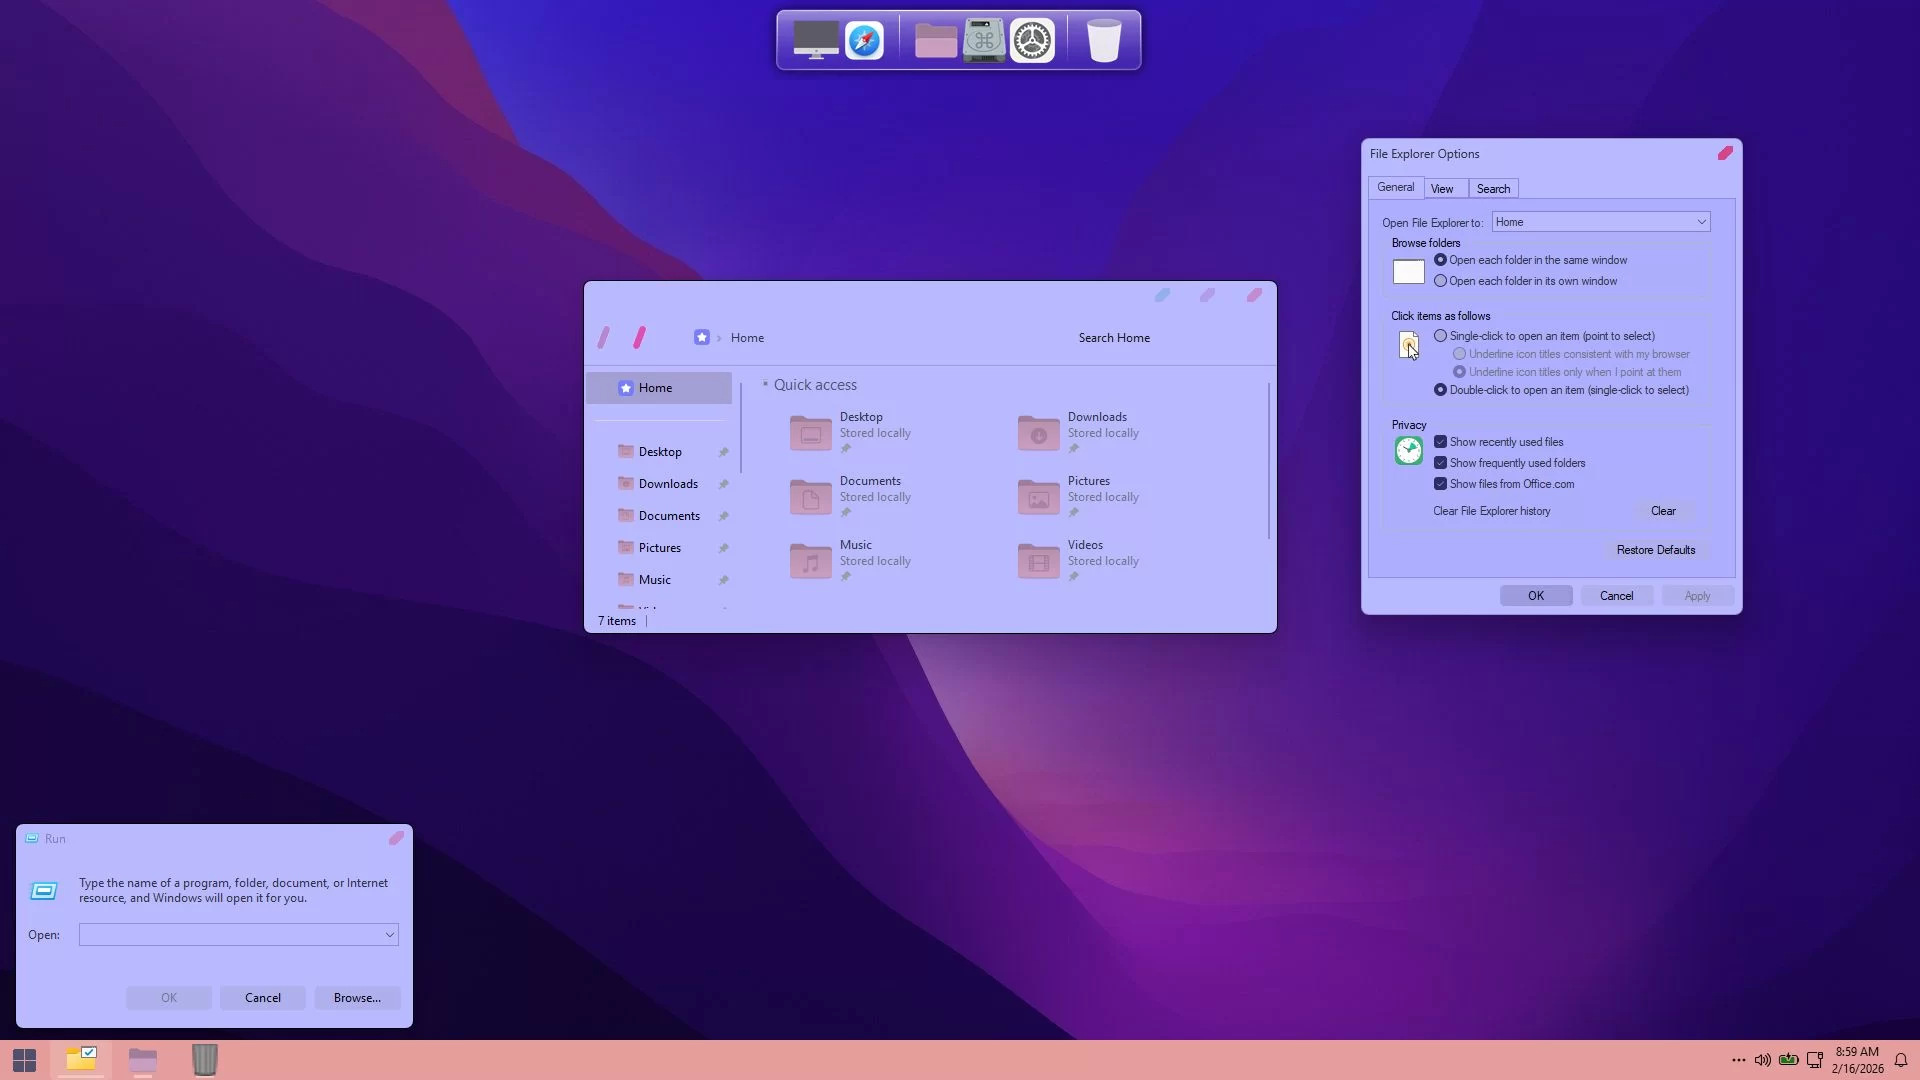Click Browse... in Run dialog

(357, 998)
